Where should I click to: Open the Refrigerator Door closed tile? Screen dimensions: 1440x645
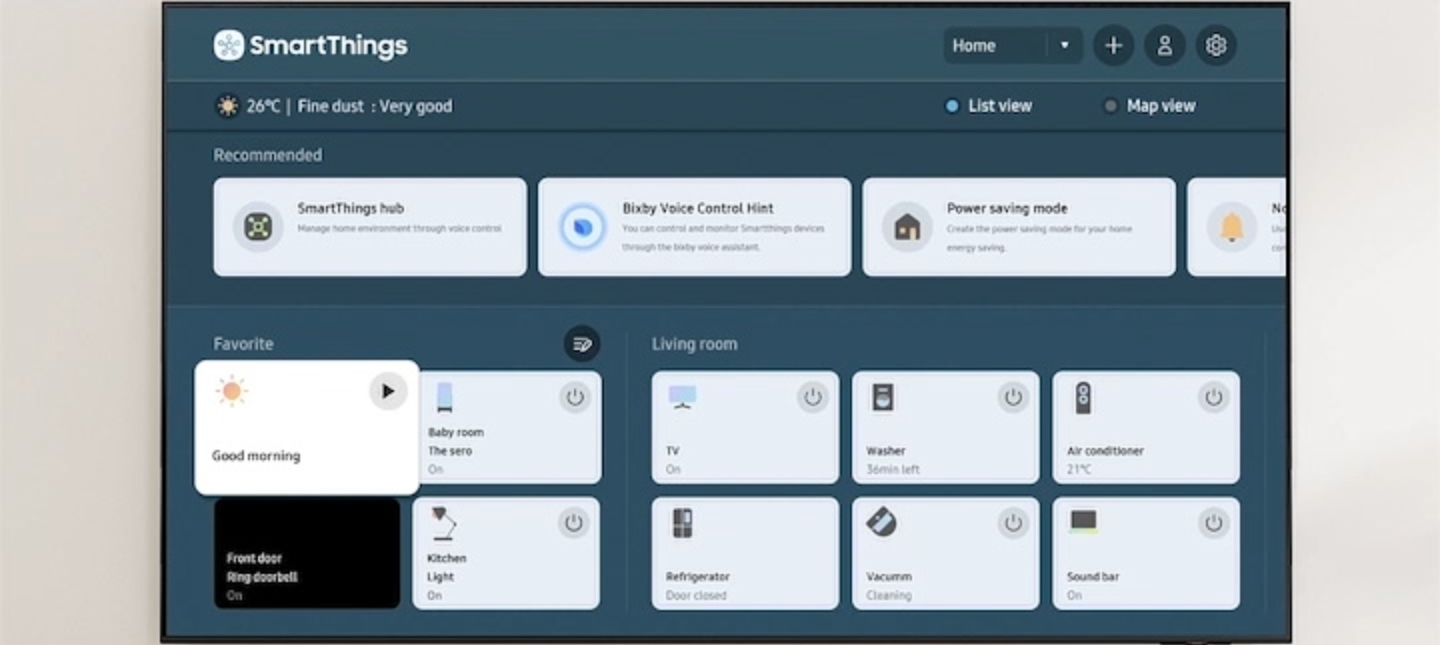745,553
